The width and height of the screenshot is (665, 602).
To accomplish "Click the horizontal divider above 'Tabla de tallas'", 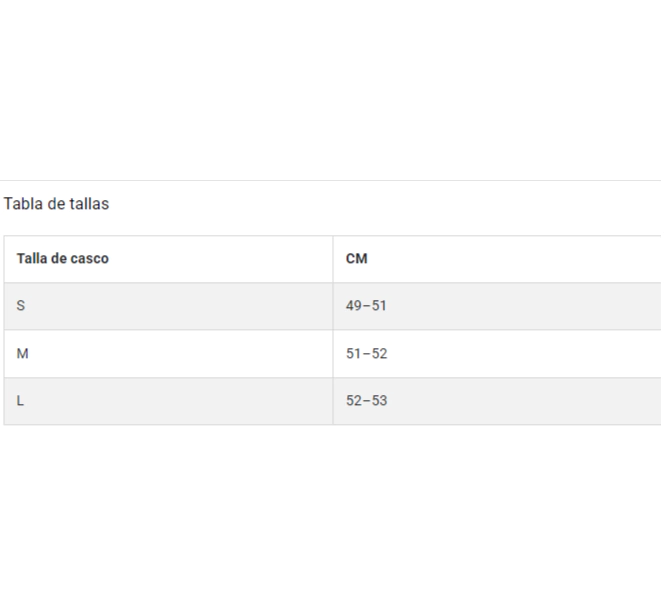I will point(330,180).
